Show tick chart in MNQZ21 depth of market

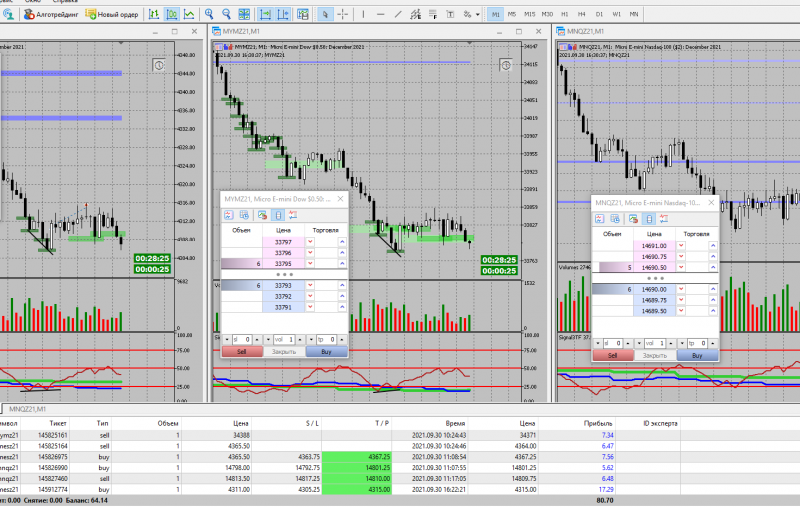(599, 219)
